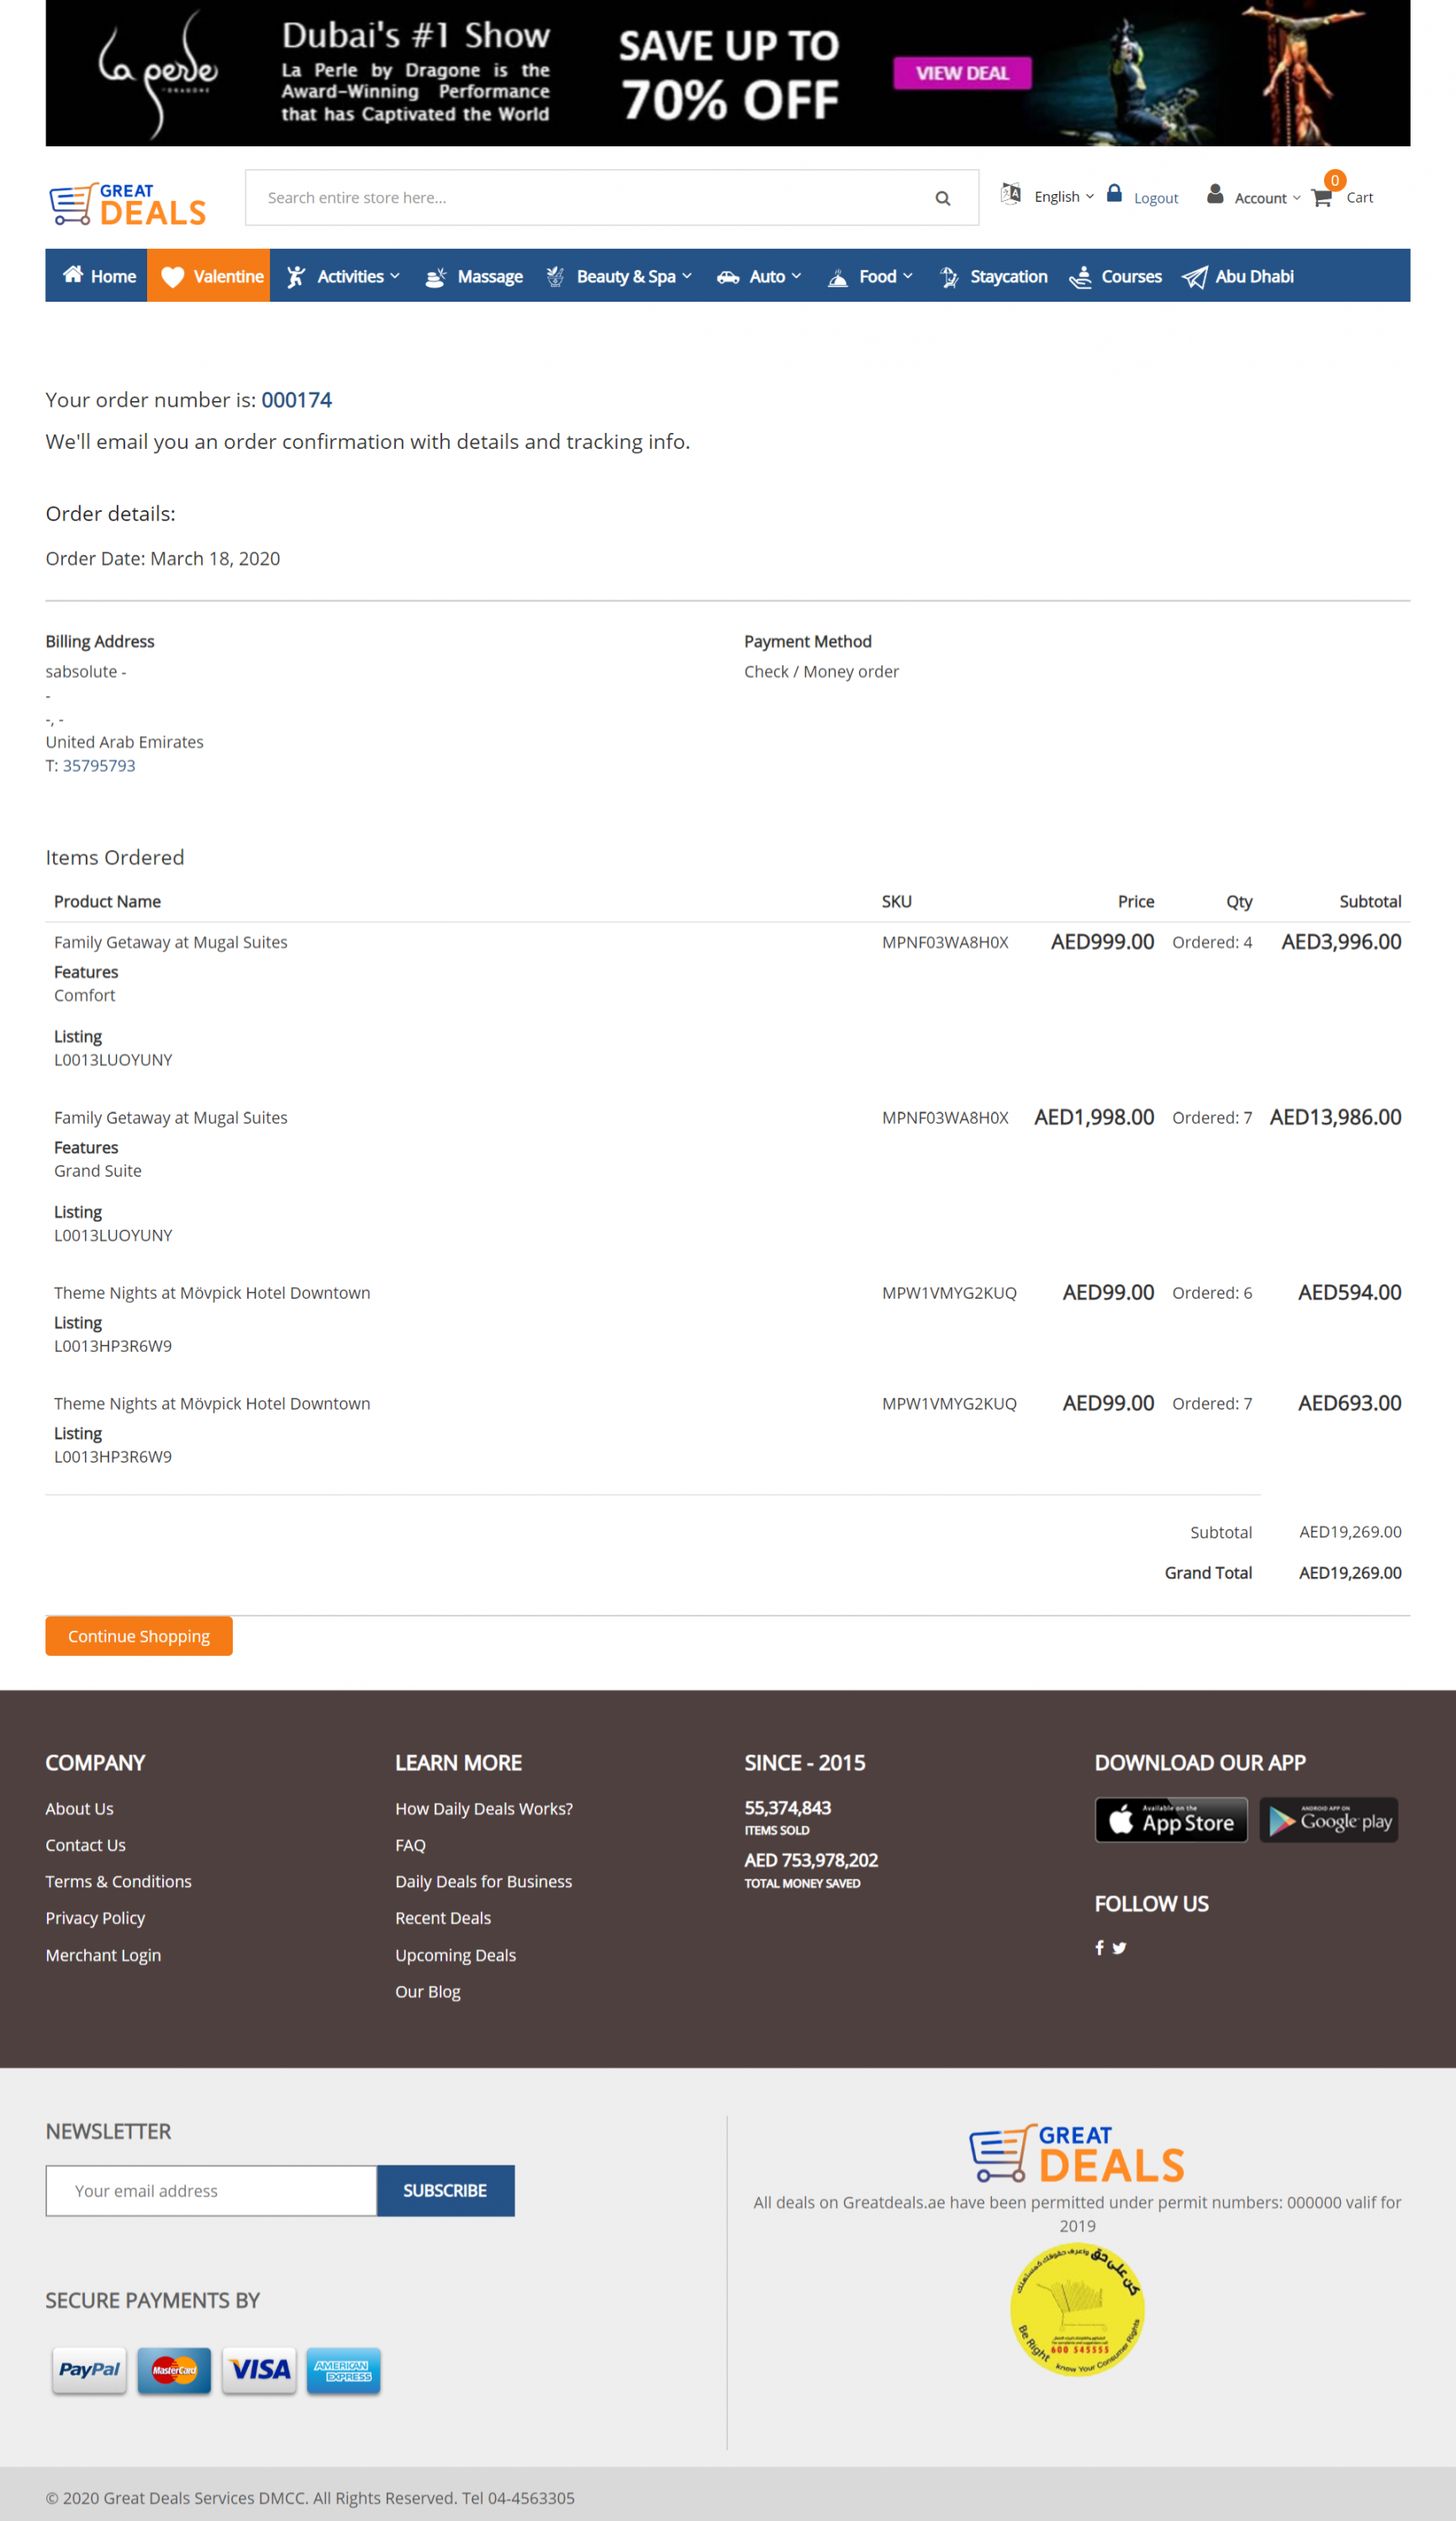
Task: Click subtotal AED13,986.00 for Grand Suite
Action: pos(1335,1117)
